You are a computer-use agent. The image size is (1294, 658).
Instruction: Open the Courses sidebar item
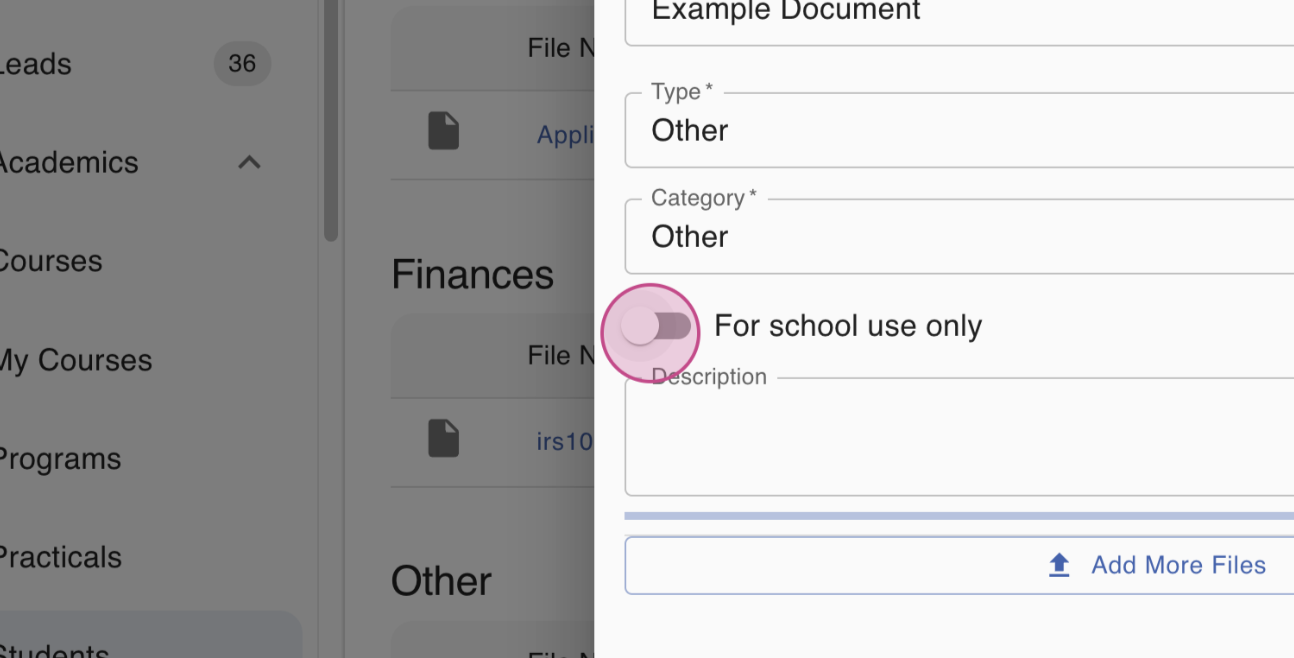50,261
